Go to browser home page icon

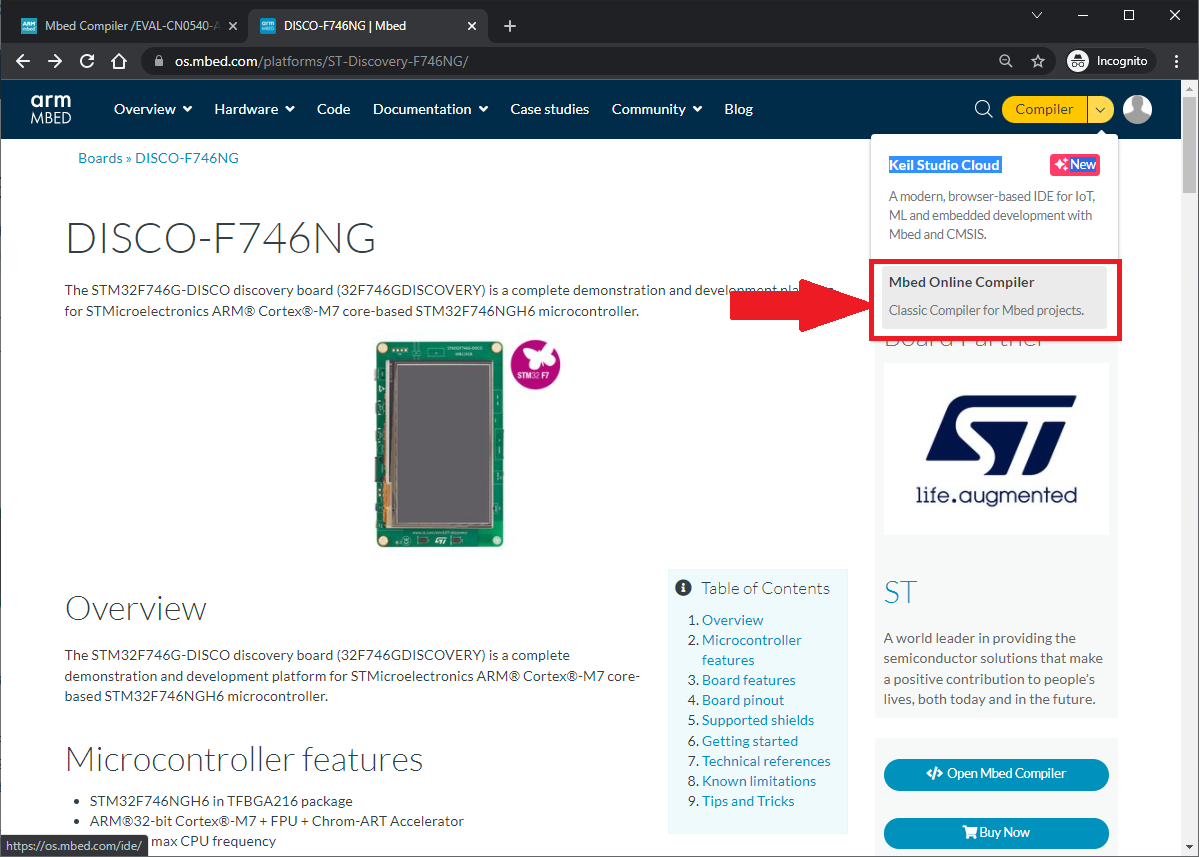coord(119,61)
